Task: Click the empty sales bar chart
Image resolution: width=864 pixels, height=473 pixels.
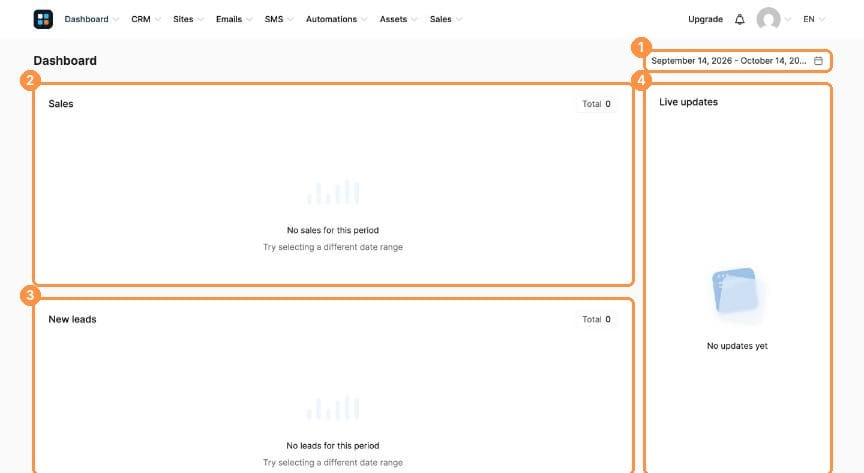Action: 333,192
